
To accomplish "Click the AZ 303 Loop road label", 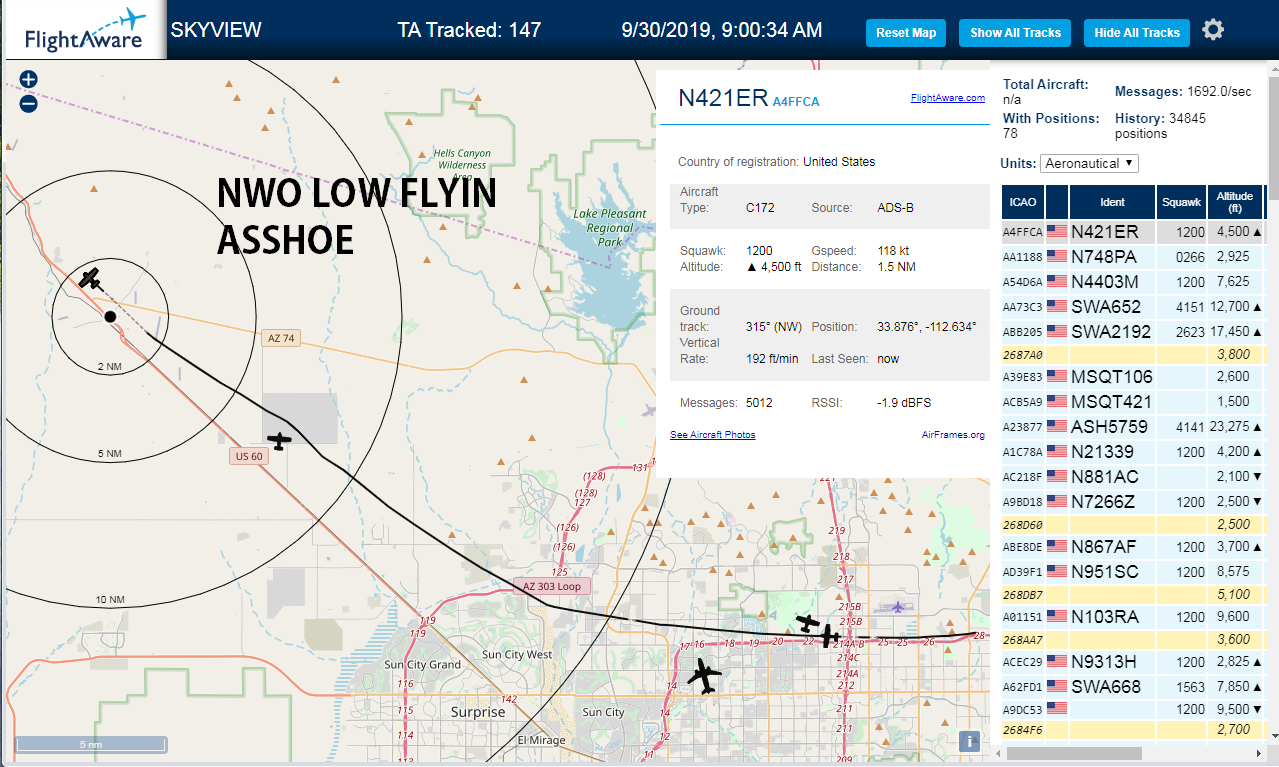I will 551,586.
